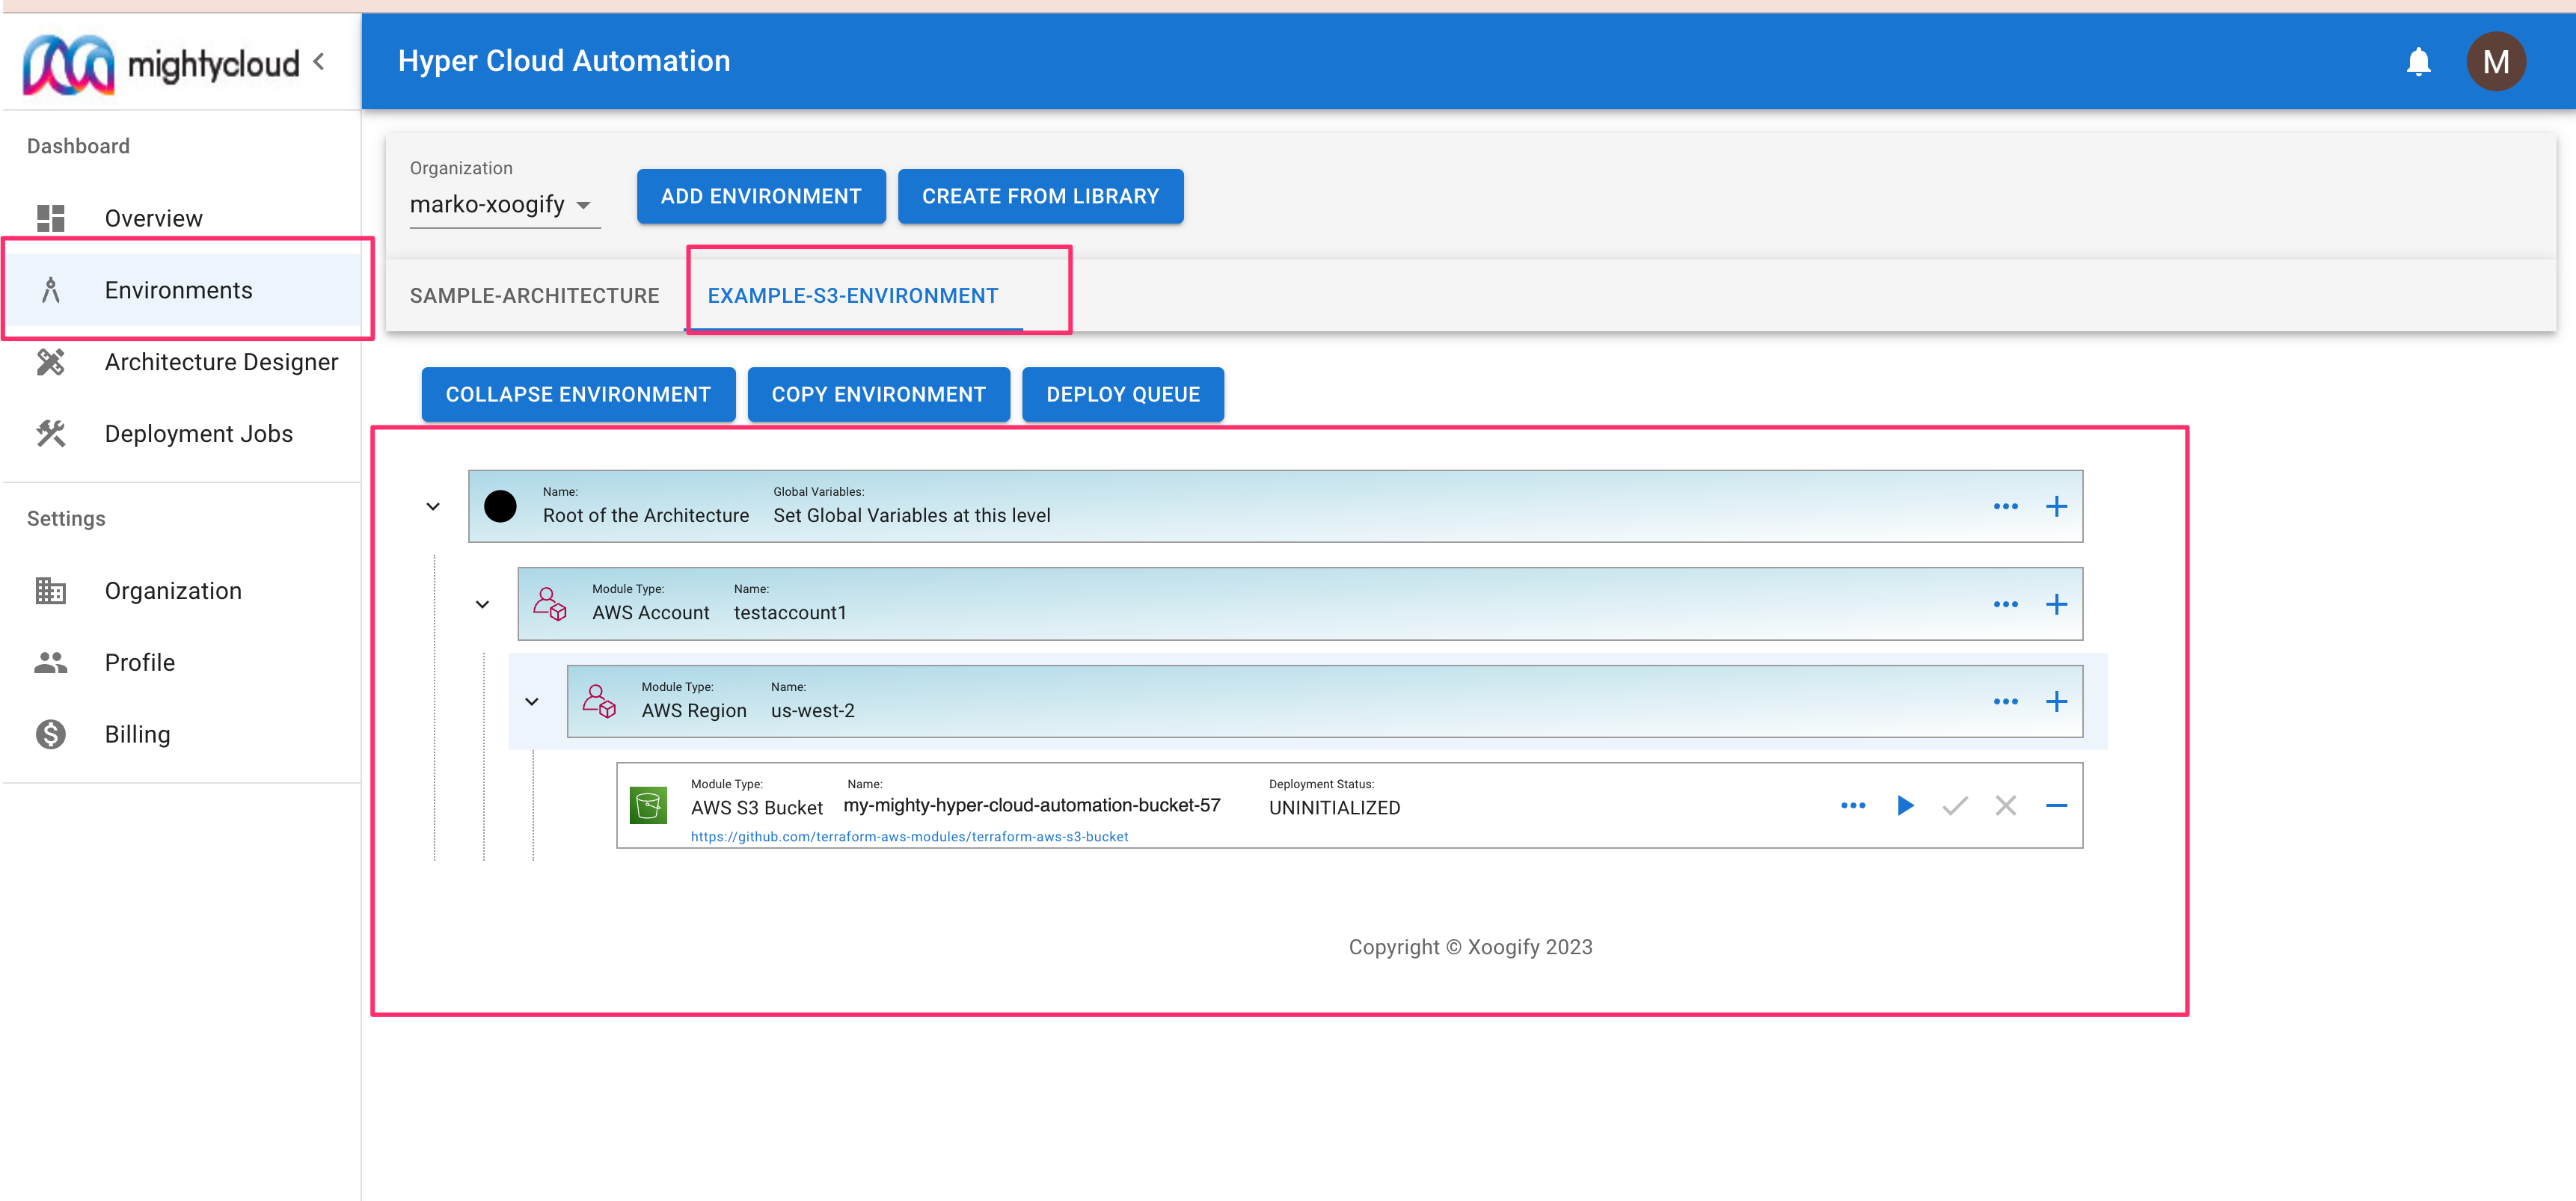Run deploy play icon on S3 bucket
2576x1201 pixels.
point(1904,805)
